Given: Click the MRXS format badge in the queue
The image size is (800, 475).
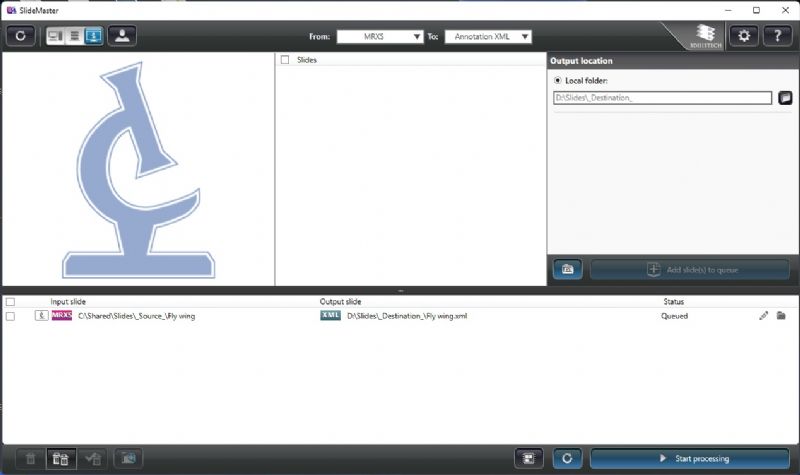Looking at the screenshot, I should click(62, 315).
